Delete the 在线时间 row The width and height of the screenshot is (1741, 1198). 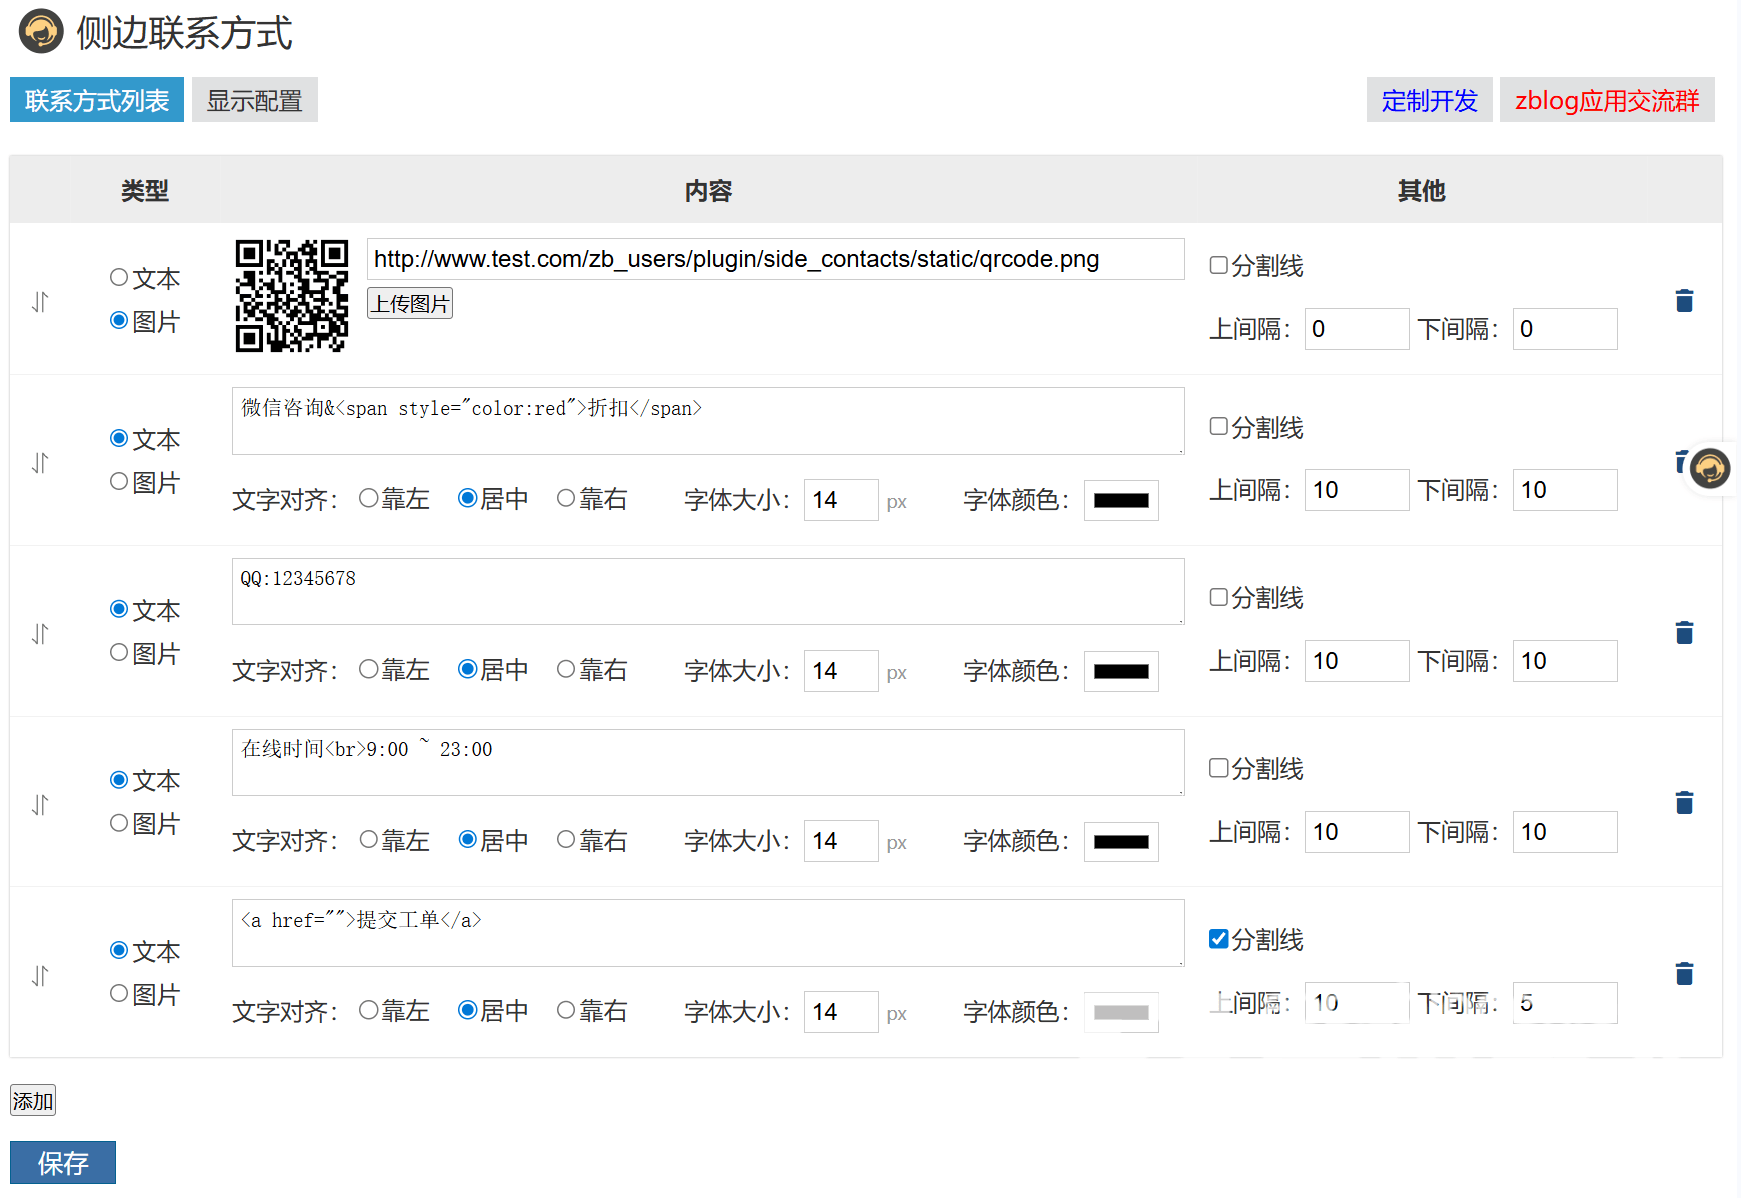(x=1684, y=802)
